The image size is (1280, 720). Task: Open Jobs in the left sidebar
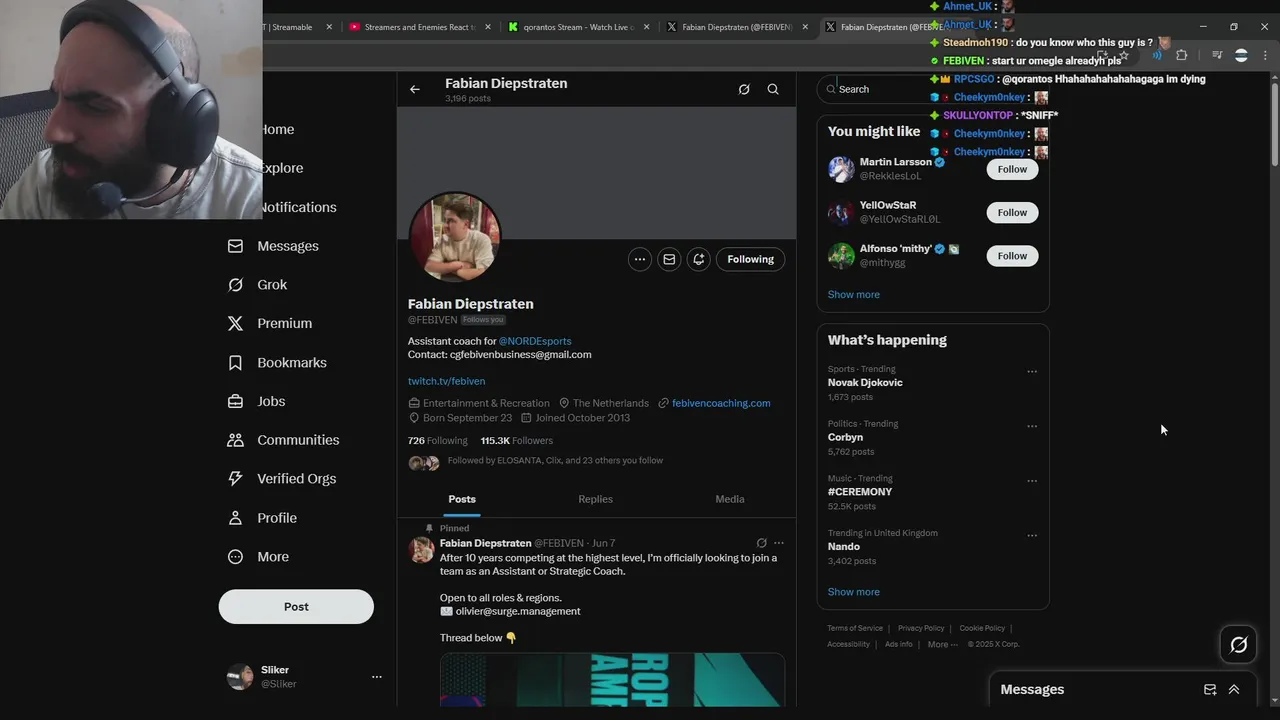click(x=256, y=401)
